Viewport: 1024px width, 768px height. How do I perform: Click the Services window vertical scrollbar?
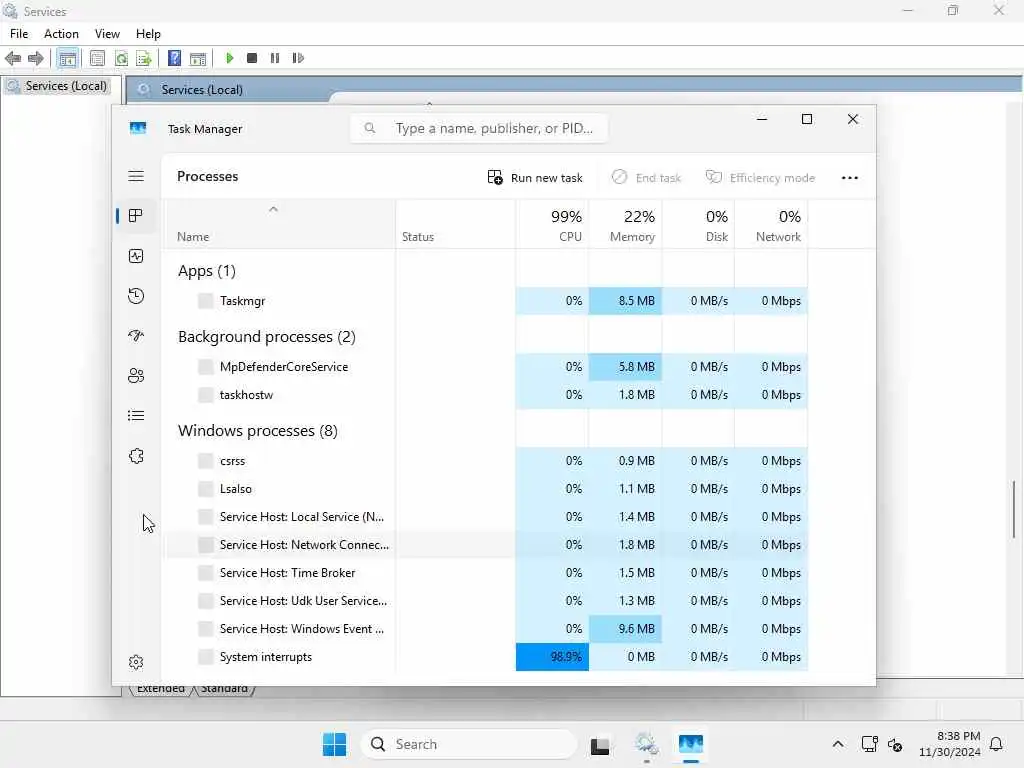point(1014,509)
